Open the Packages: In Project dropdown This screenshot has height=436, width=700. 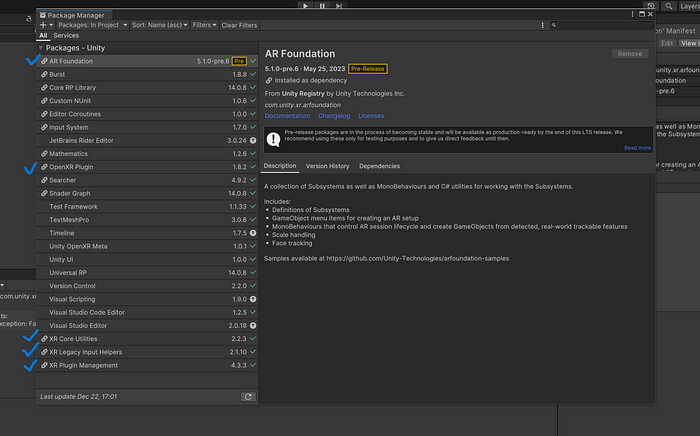point(92,25)
